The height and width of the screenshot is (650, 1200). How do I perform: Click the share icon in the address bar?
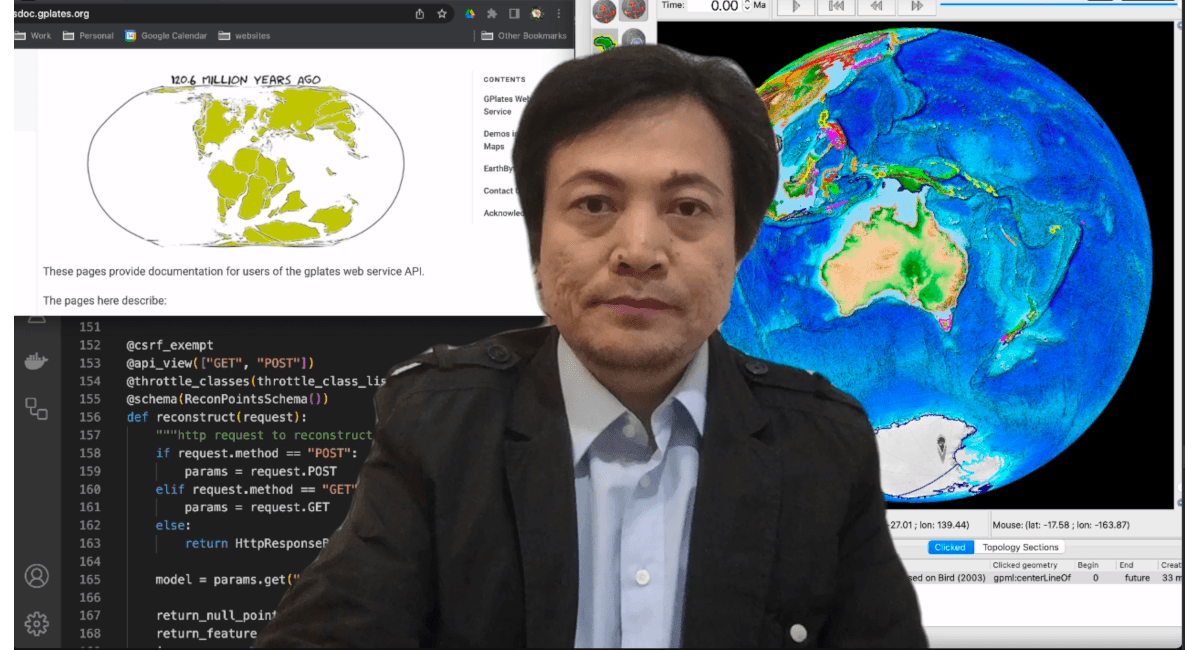pos(420,14)
